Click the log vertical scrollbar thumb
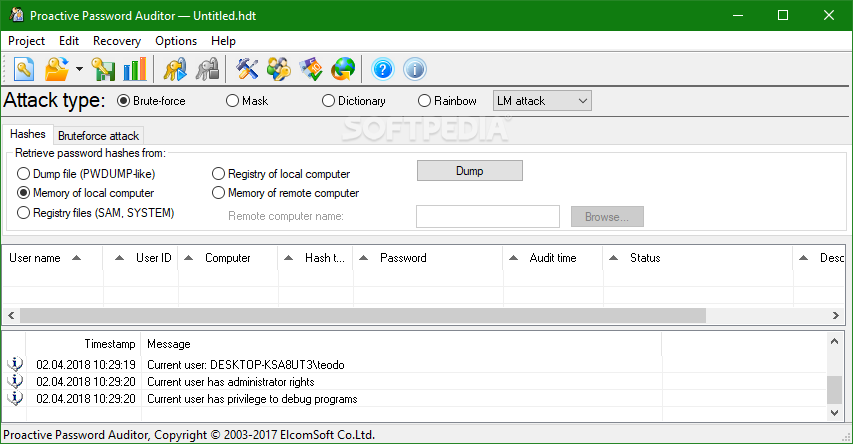 pos(834,390)
